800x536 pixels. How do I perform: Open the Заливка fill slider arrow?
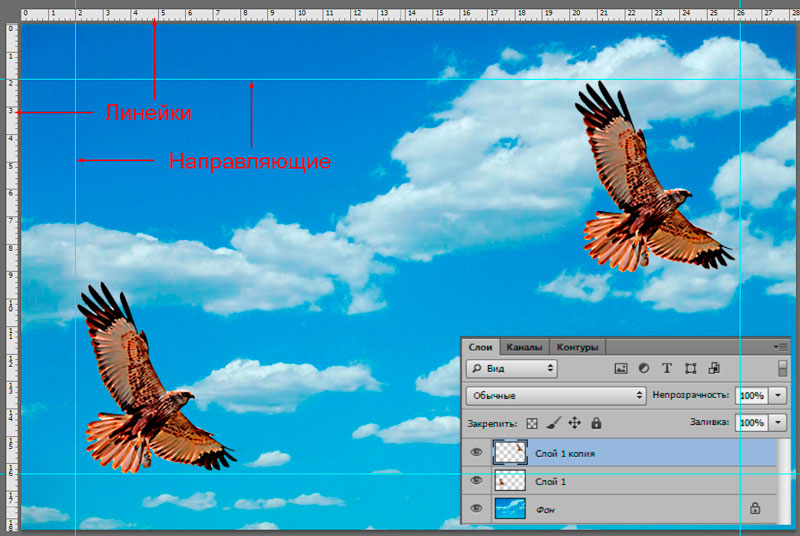(778, 422)
